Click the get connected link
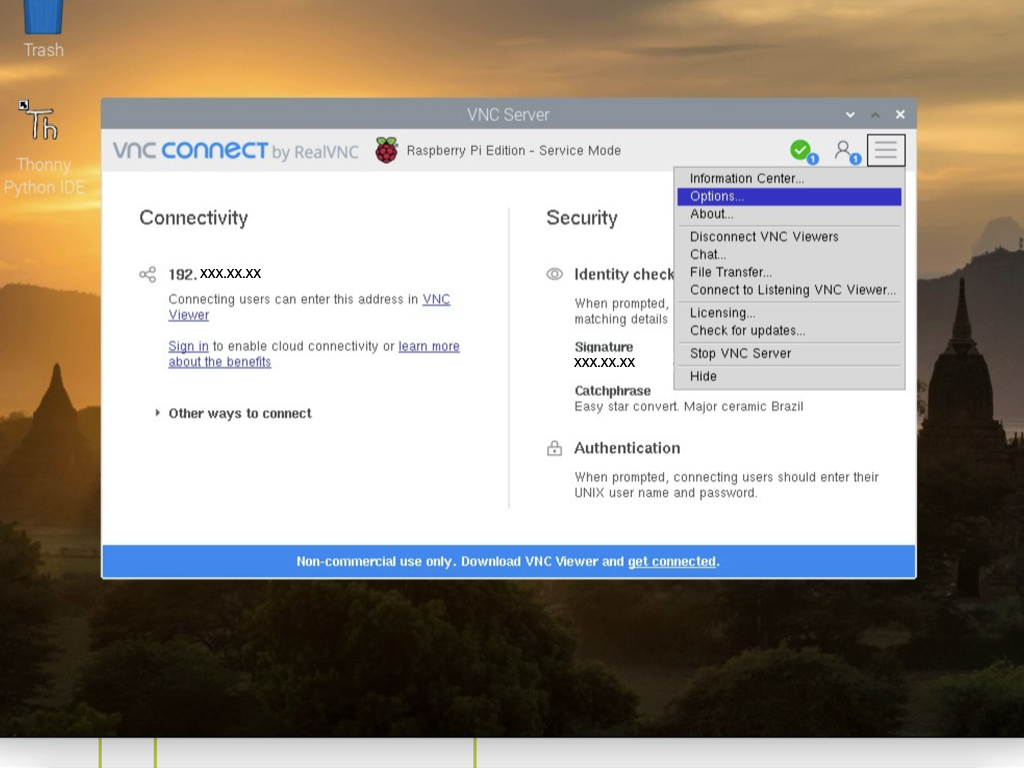 (x=671, y=562)
